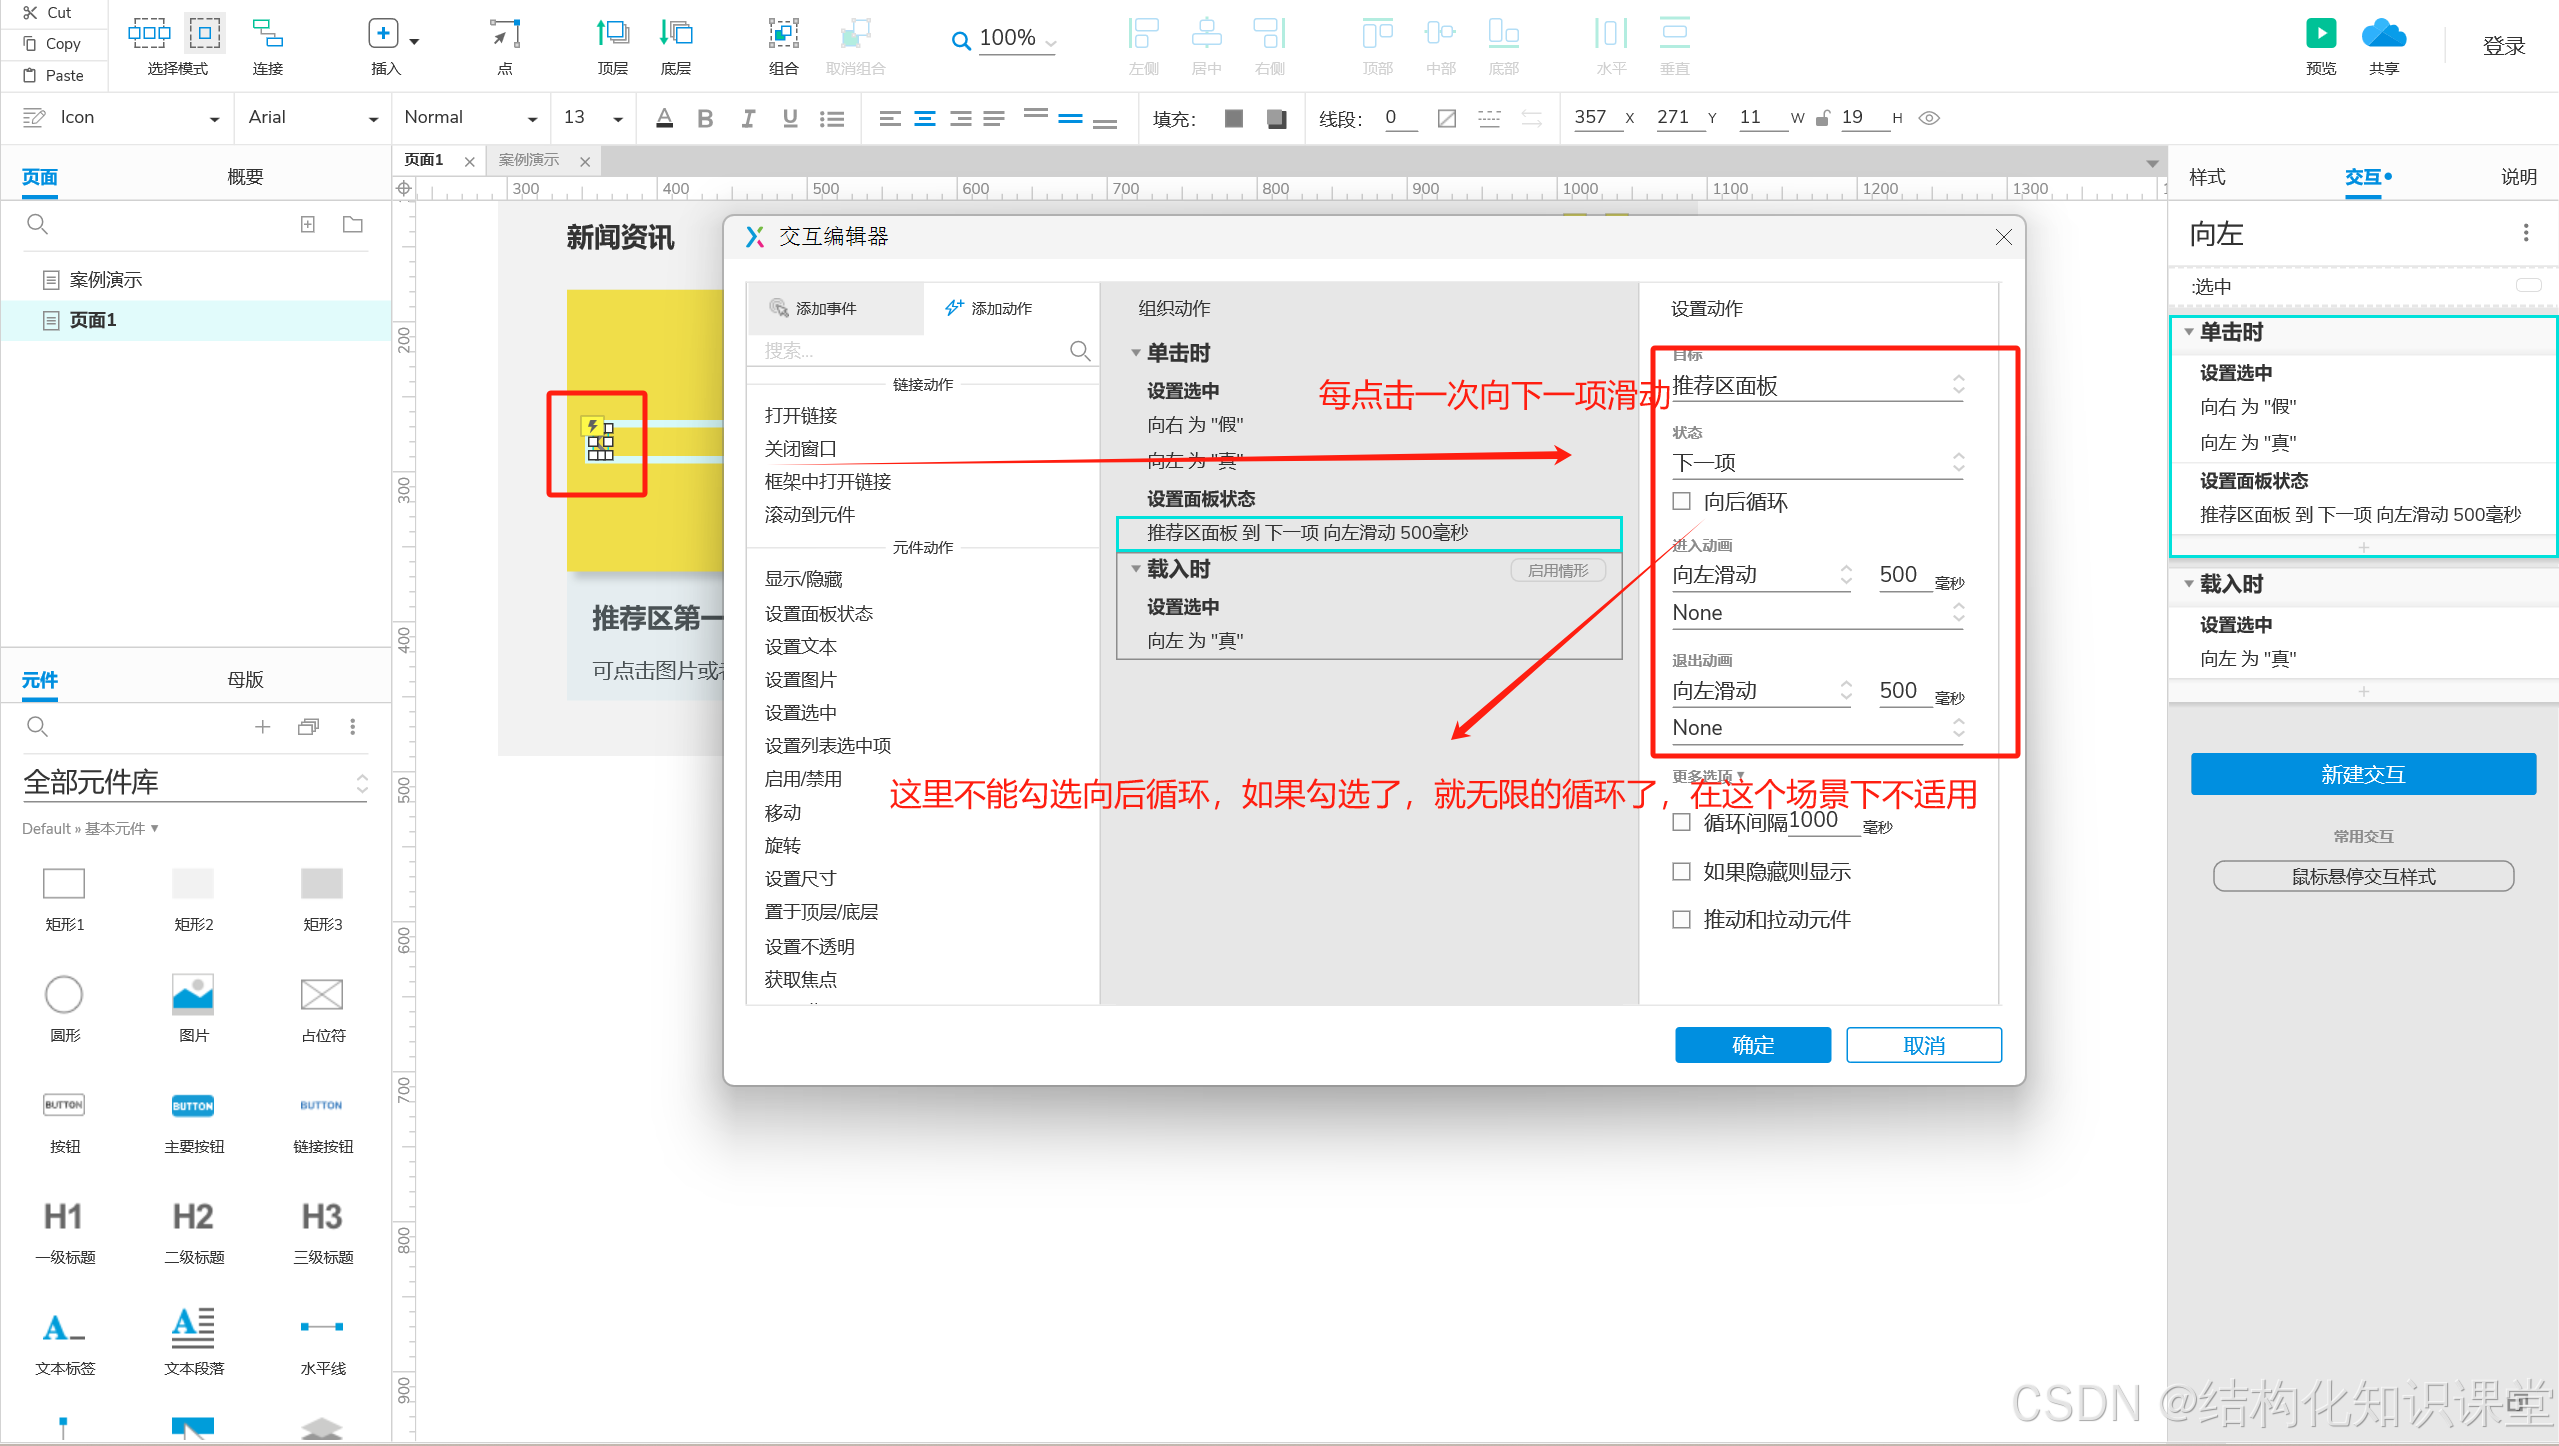
Task: Click the 启用情形 button
Action: click(1558, 570)
